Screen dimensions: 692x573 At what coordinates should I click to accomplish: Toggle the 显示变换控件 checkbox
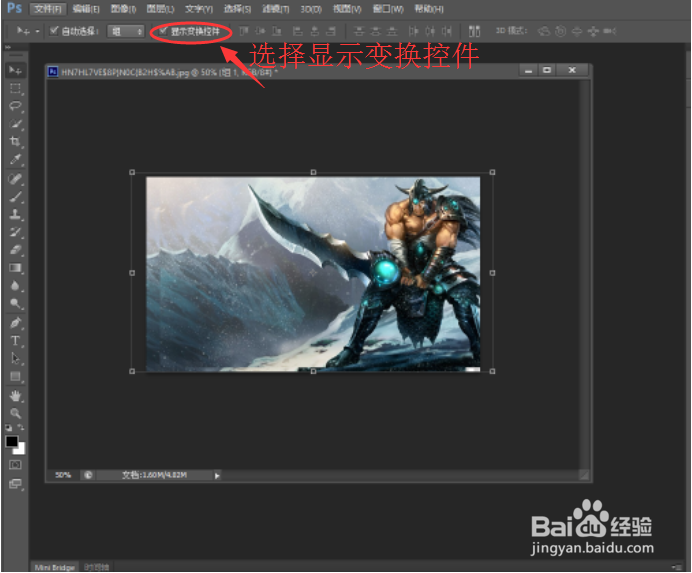coord(163,31)
